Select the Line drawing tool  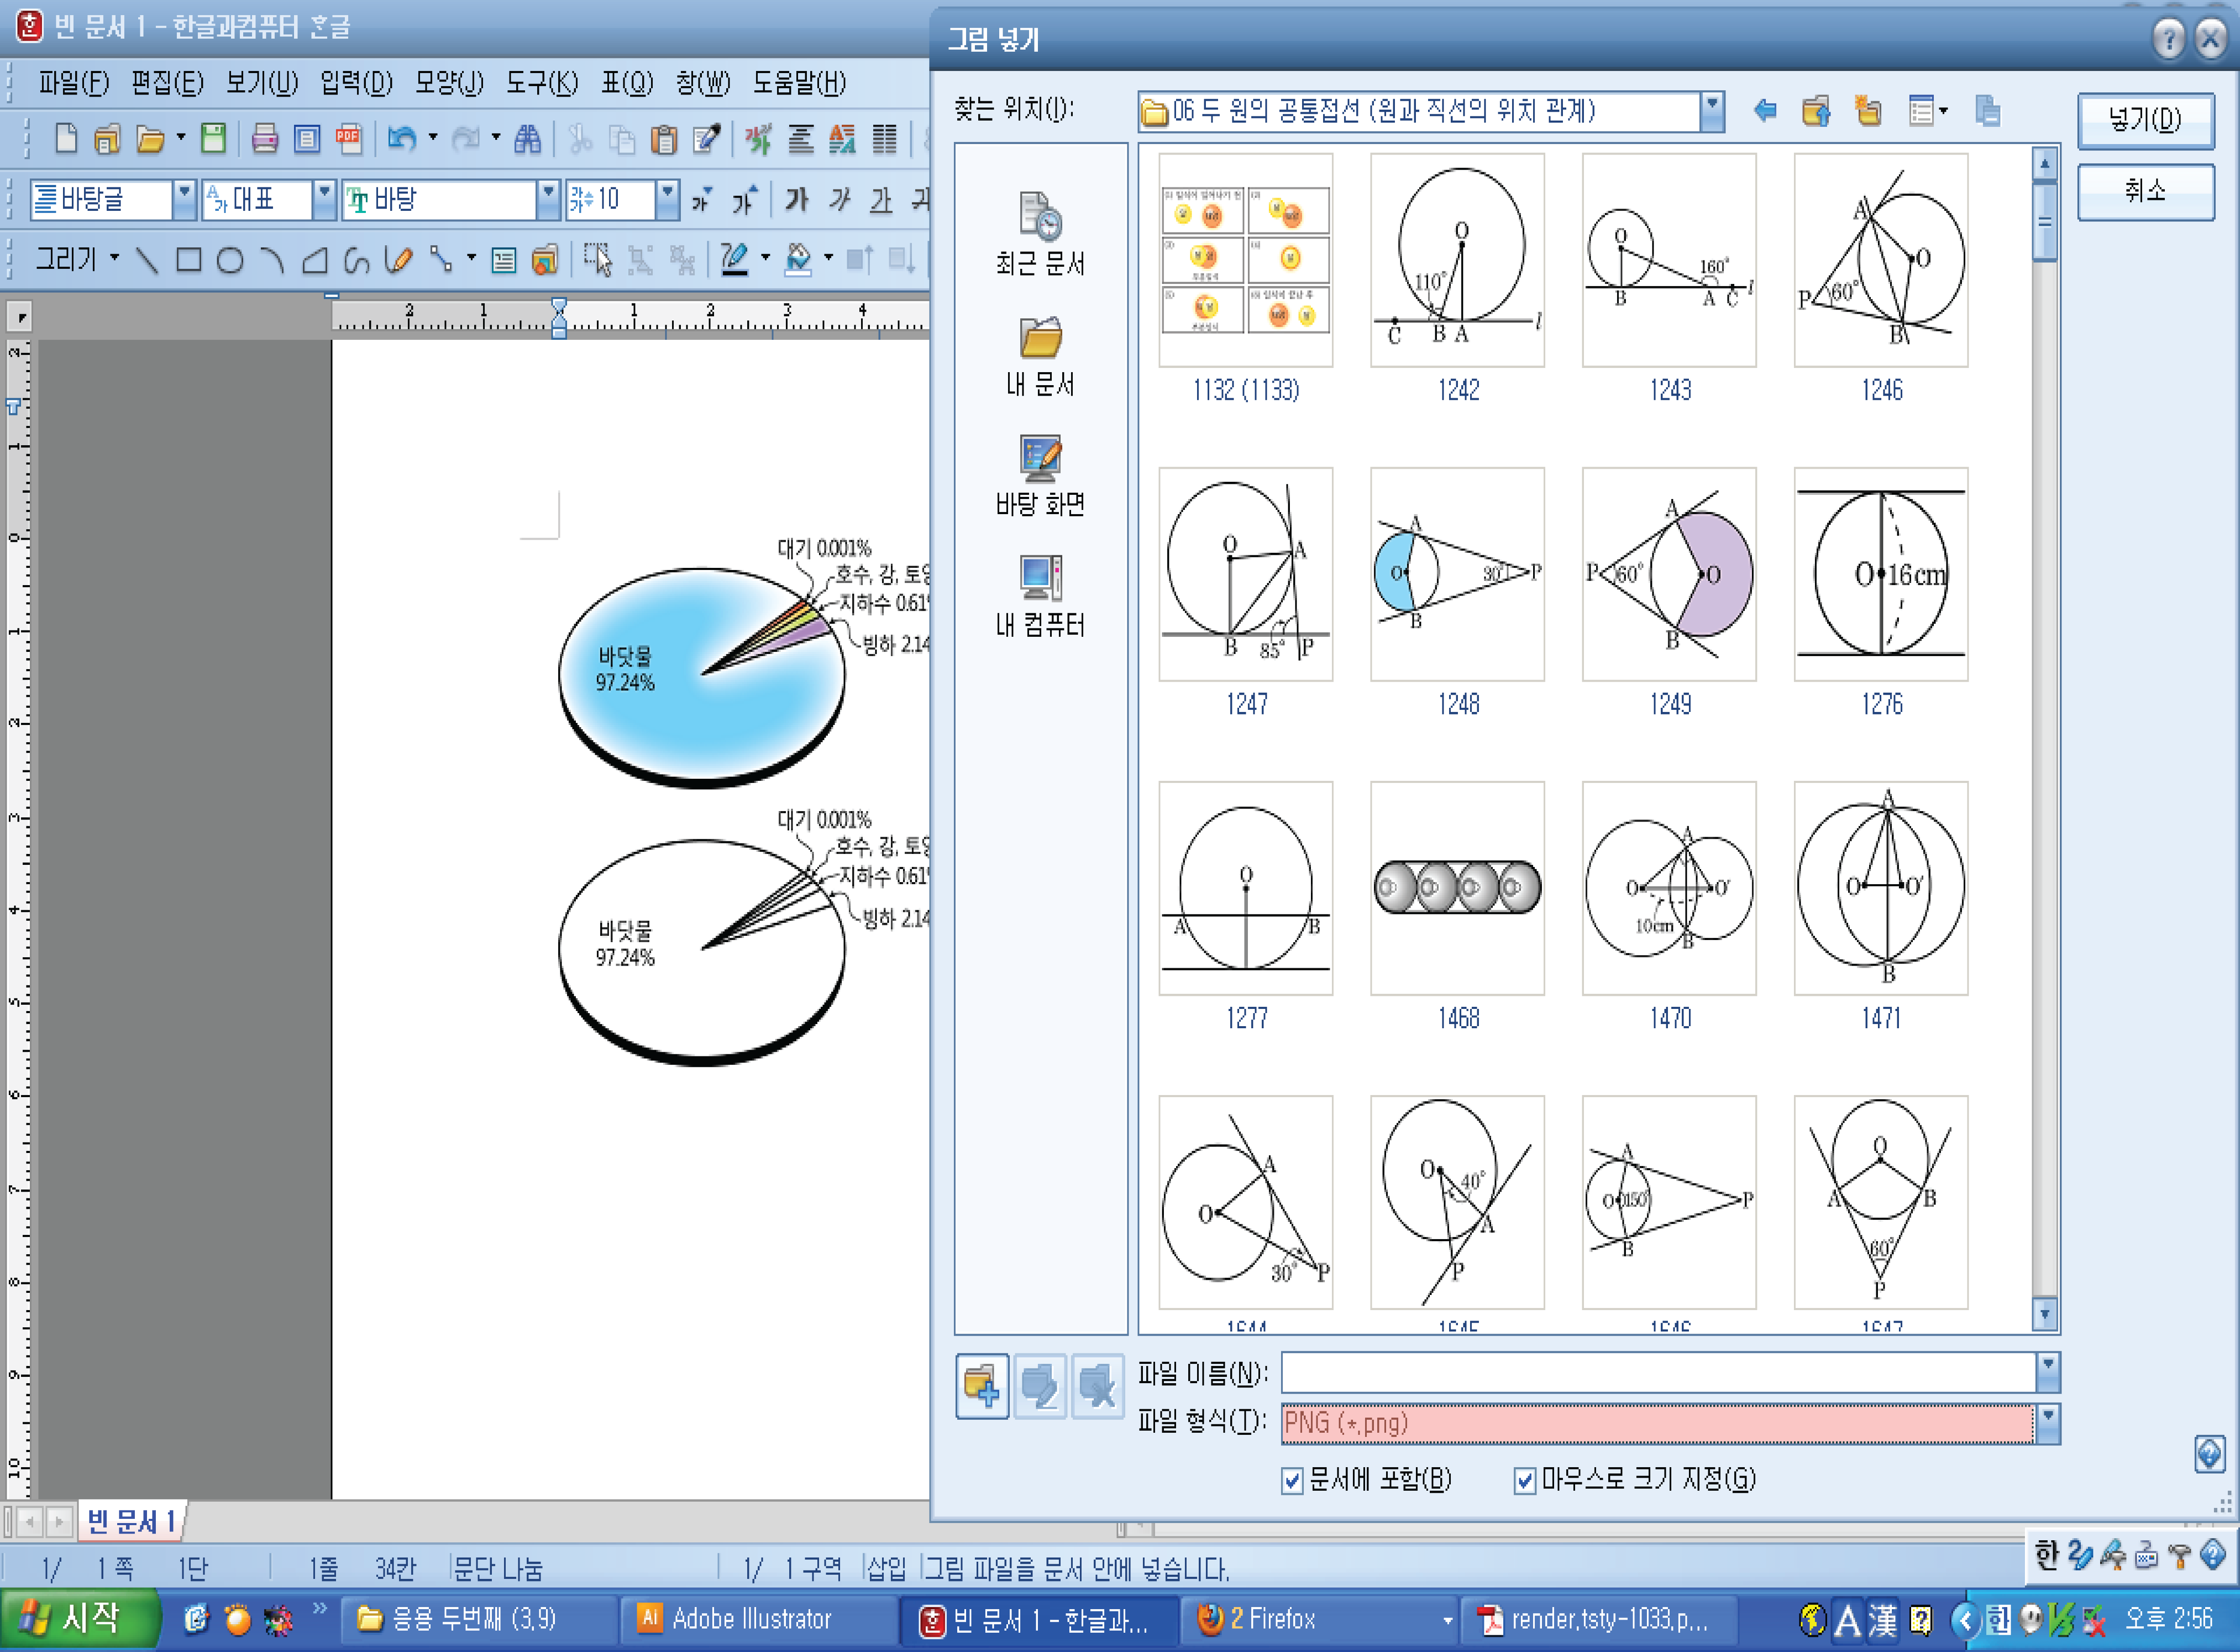coord(147,261)
